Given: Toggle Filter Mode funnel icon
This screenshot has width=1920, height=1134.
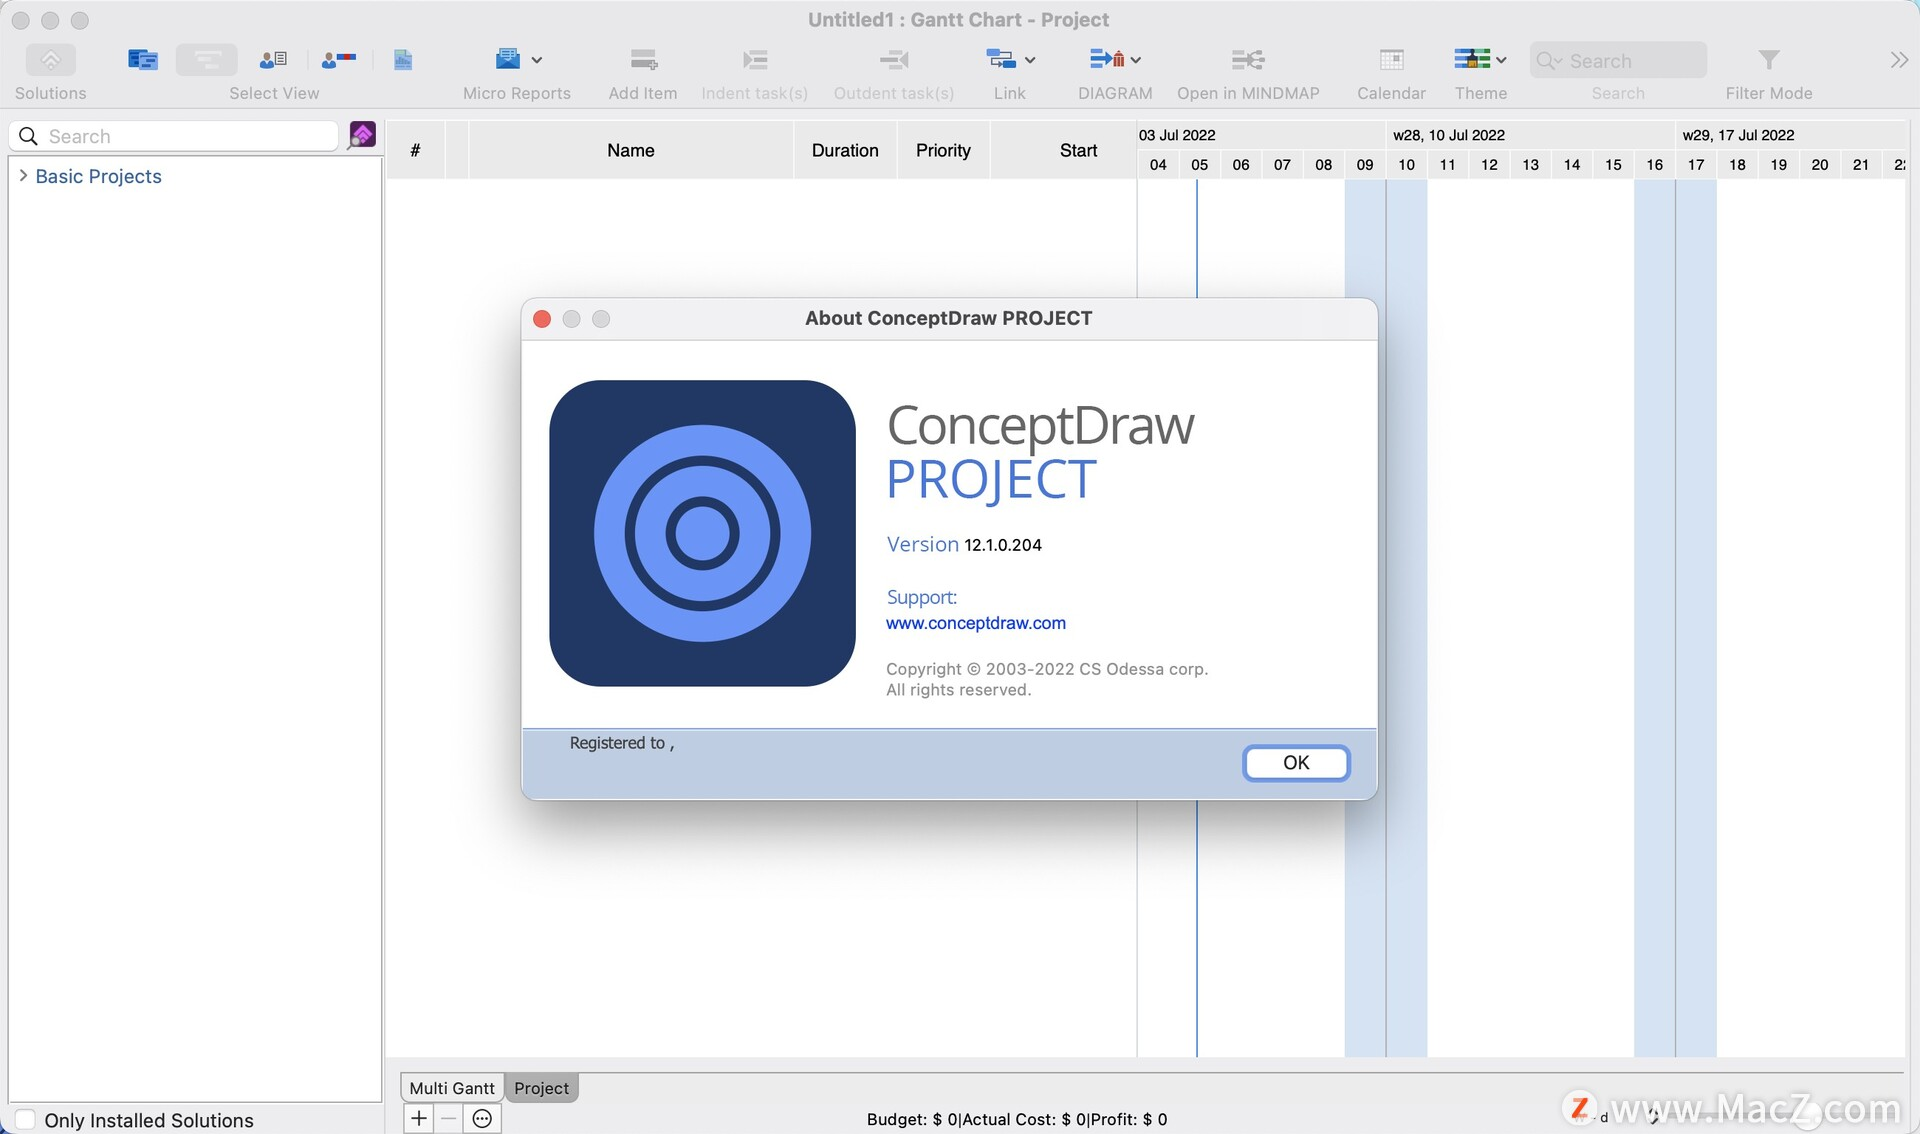Looking at the screenshot, I should tap(1769, 60).
